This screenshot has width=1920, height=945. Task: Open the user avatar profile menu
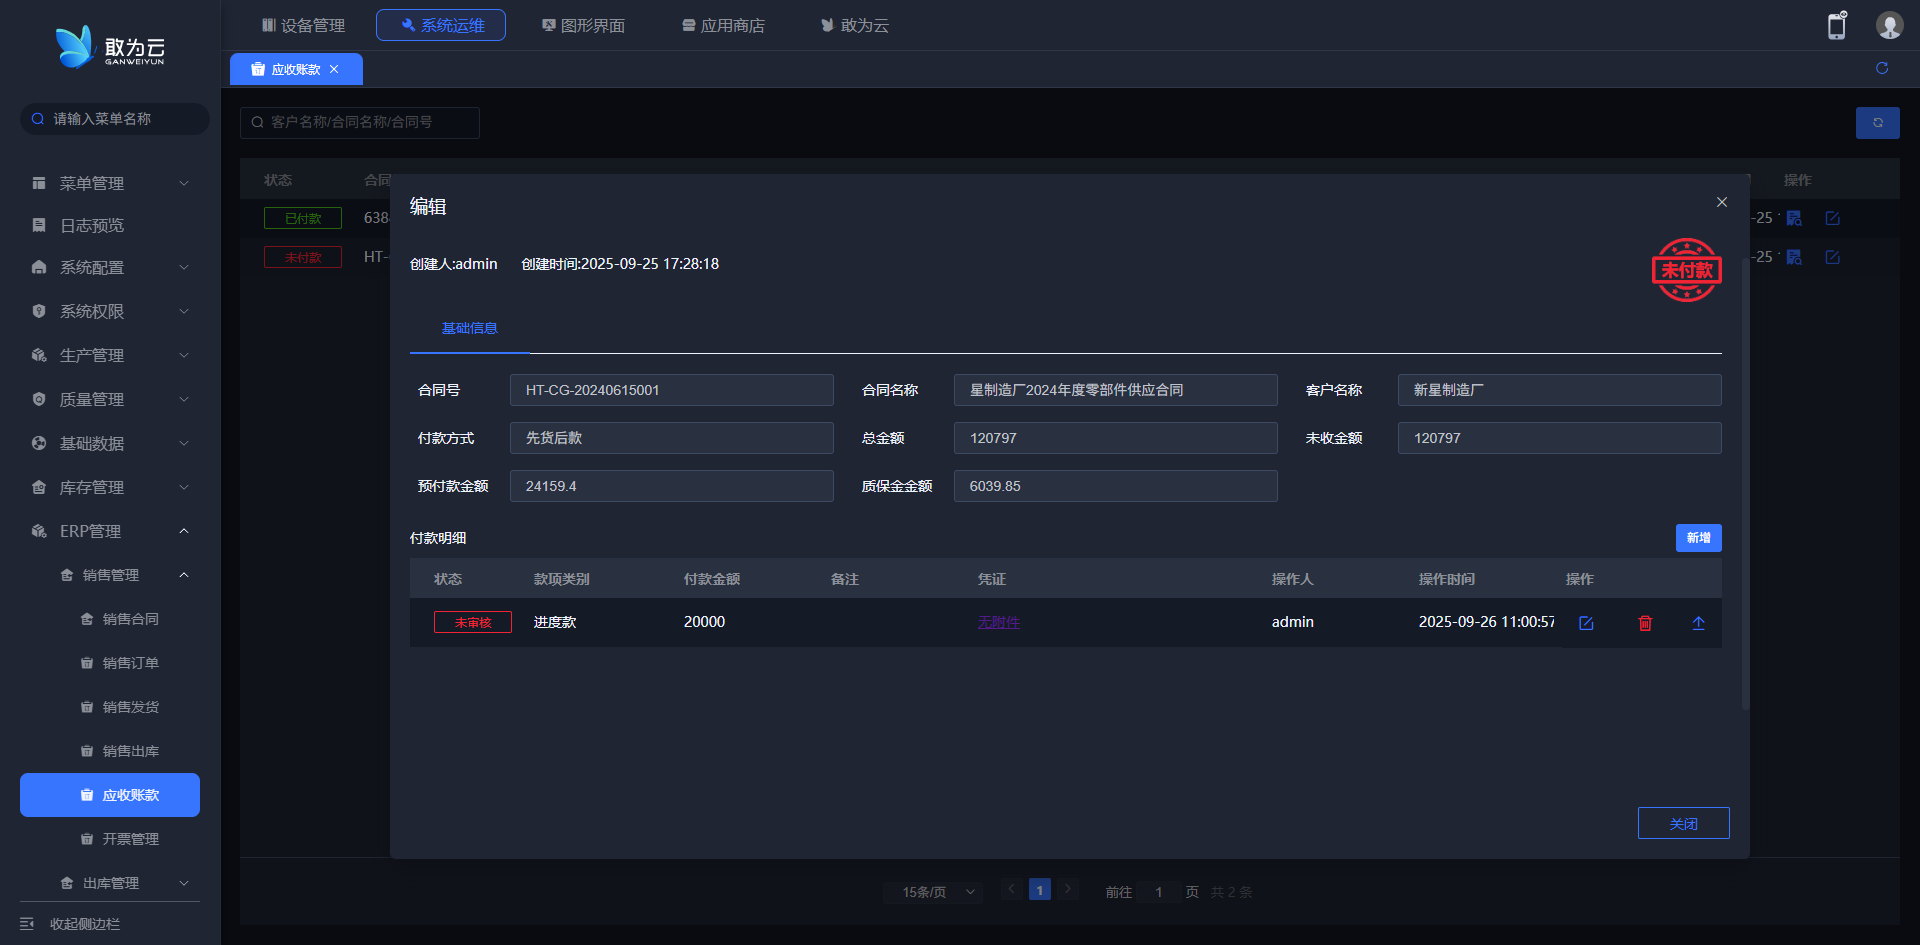1889,26
